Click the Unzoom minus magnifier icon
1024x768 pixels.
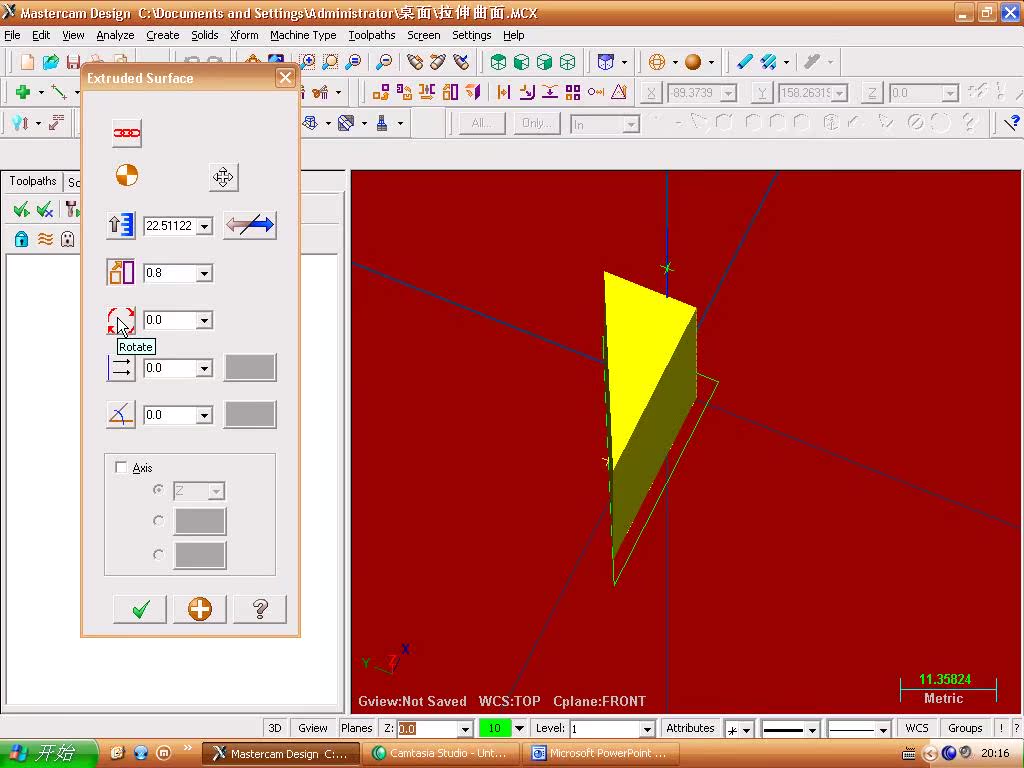384,62
